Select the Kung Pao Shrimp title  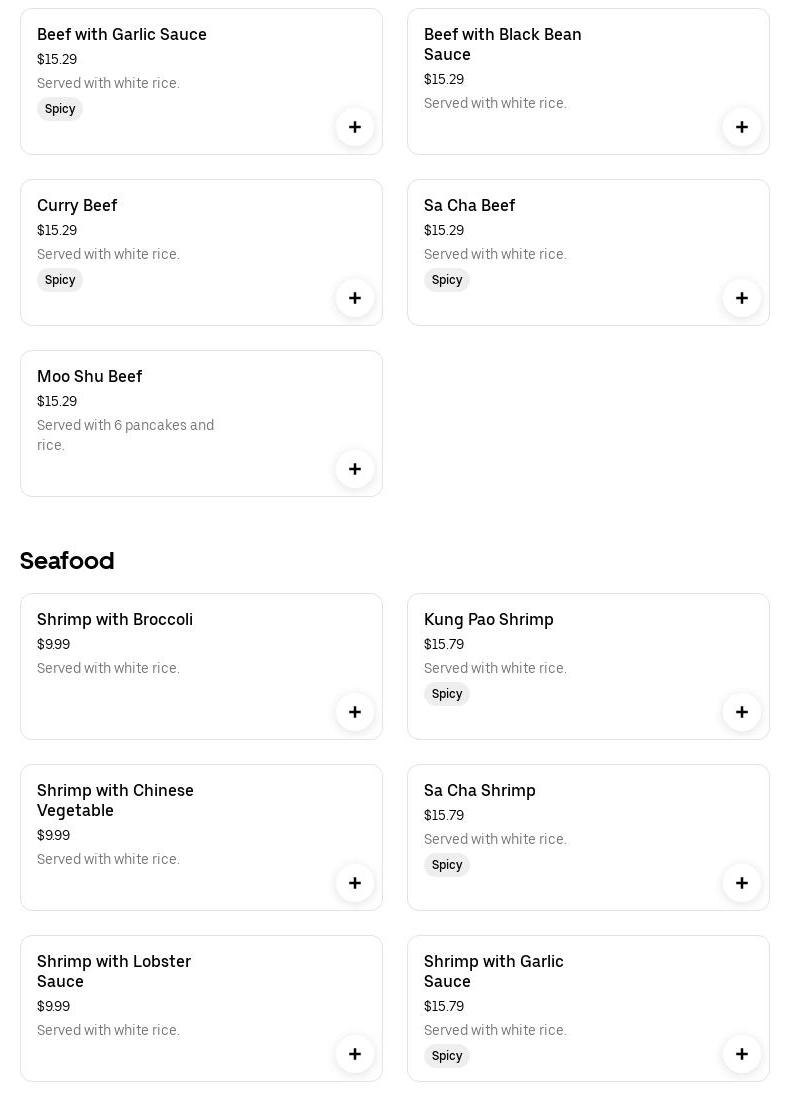(x=488, y=619)
